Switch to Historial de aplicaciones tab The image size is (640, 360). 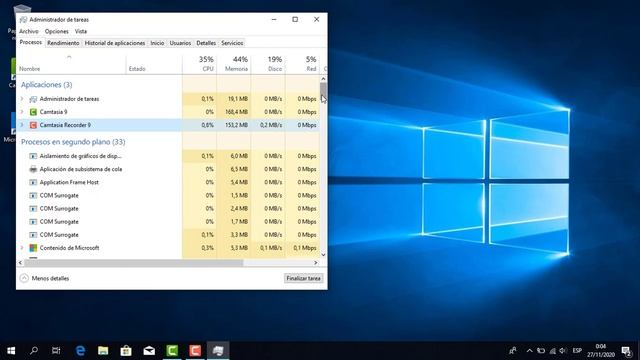pyautogui.click(x=115, y=43)
